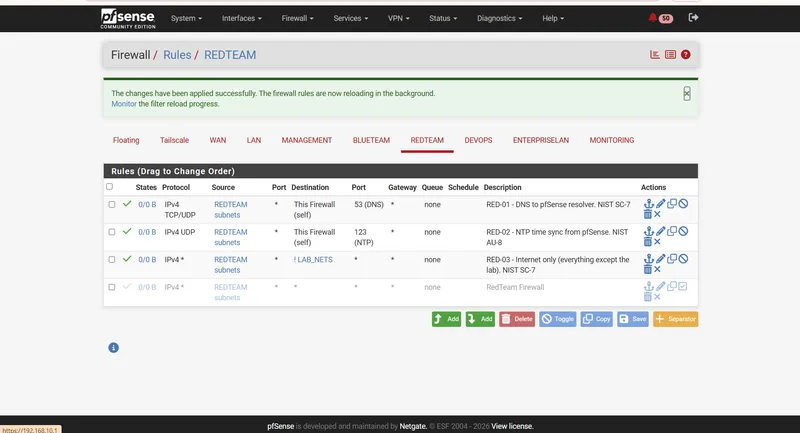Open the Services dropdown menu
This screenshot has width=800, height=433.
click(x=351, y=18)
